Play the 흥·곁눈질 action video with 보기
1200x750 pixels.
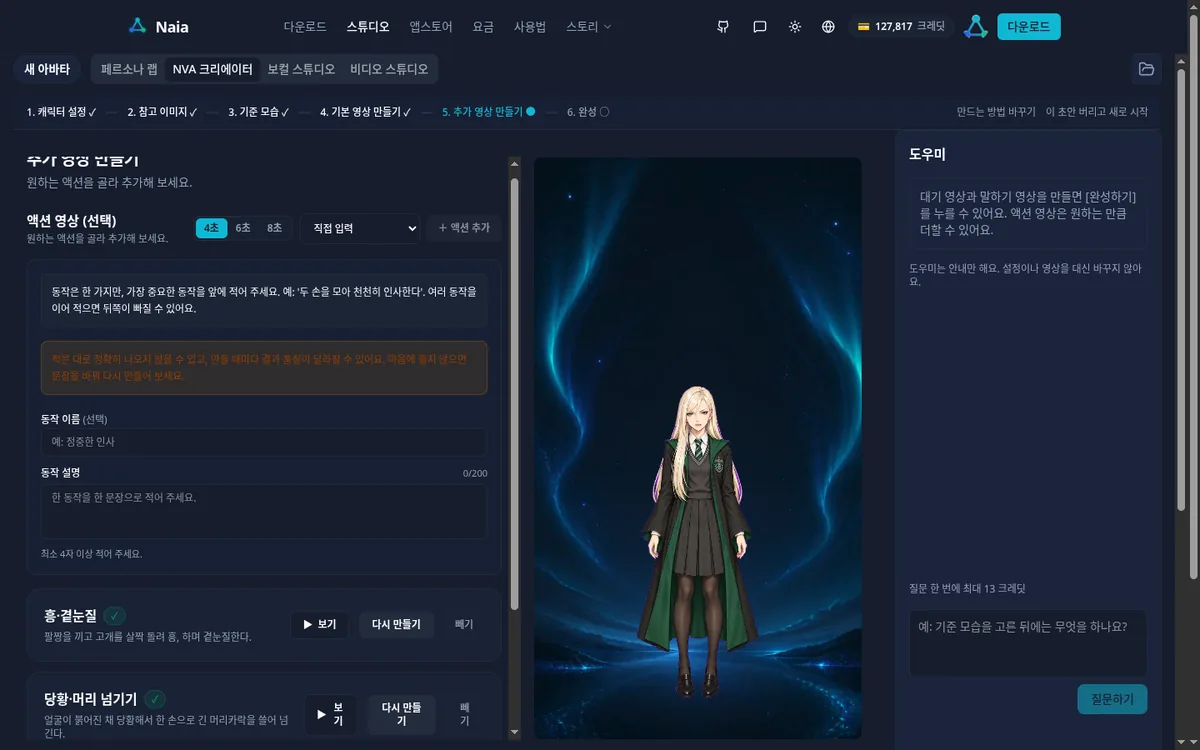(320, 625)
